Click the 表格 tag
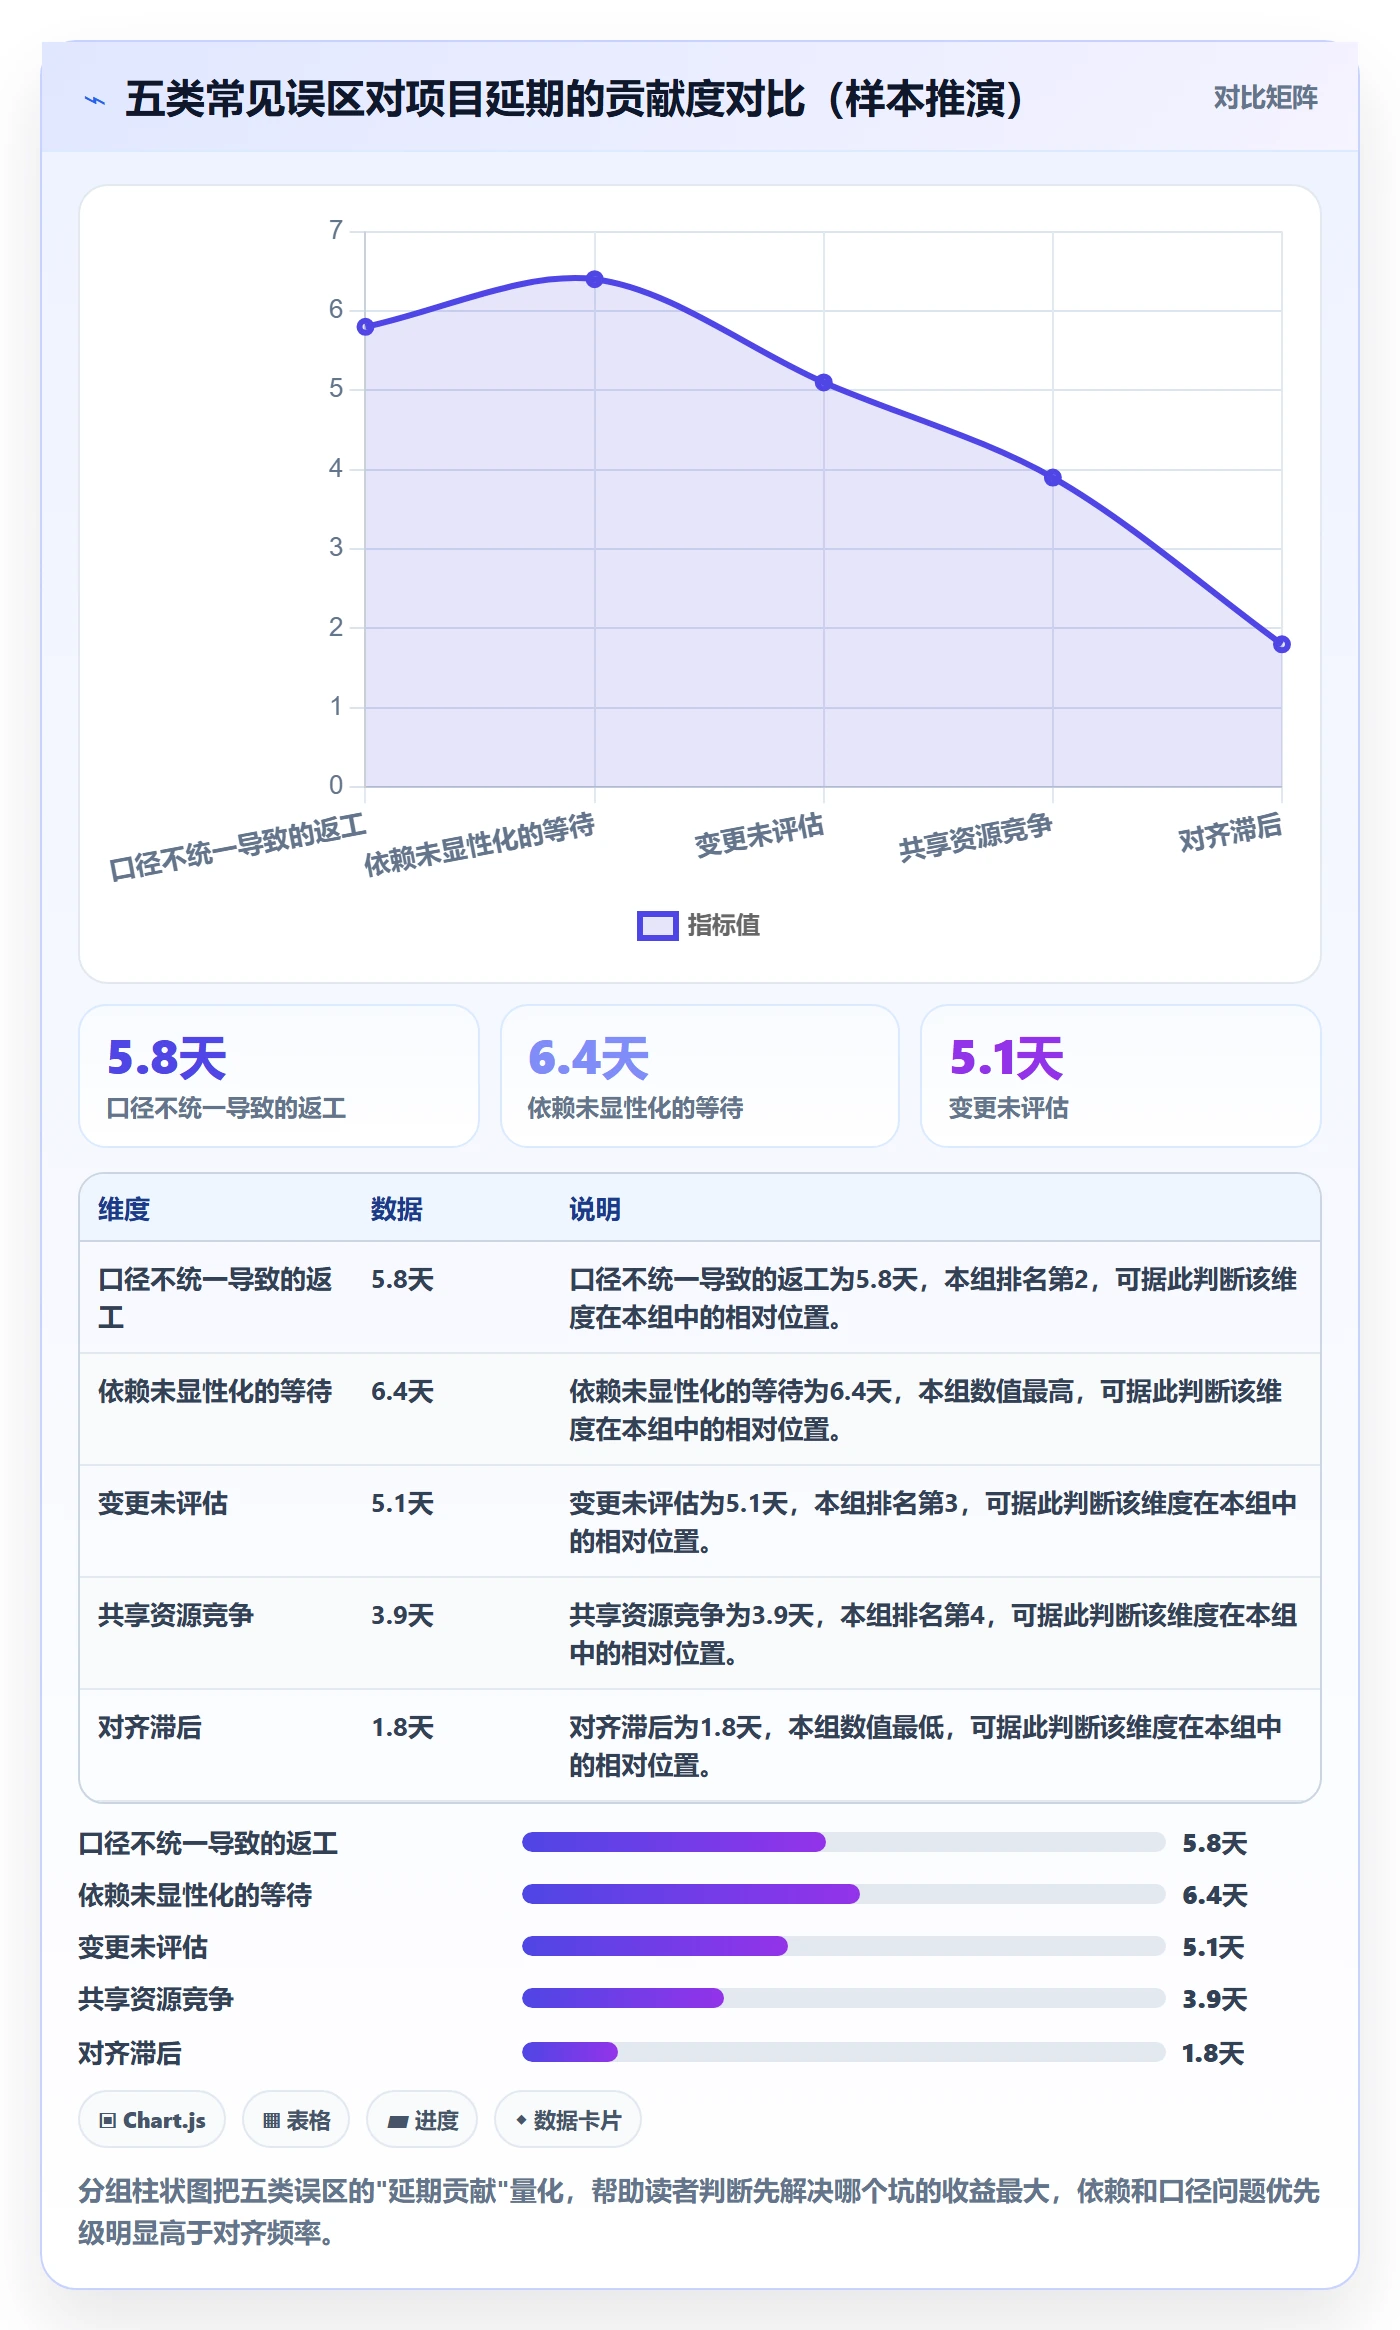 pyautogui.click(x=296, y=2120)
